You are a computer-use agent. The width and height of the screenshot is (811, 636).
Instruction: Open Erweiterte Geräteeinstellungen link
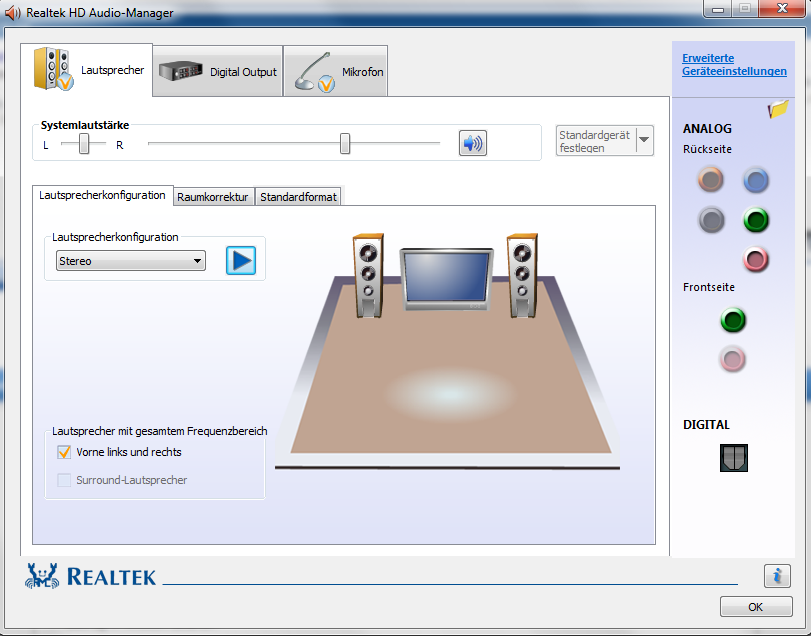tap(734, 65)
